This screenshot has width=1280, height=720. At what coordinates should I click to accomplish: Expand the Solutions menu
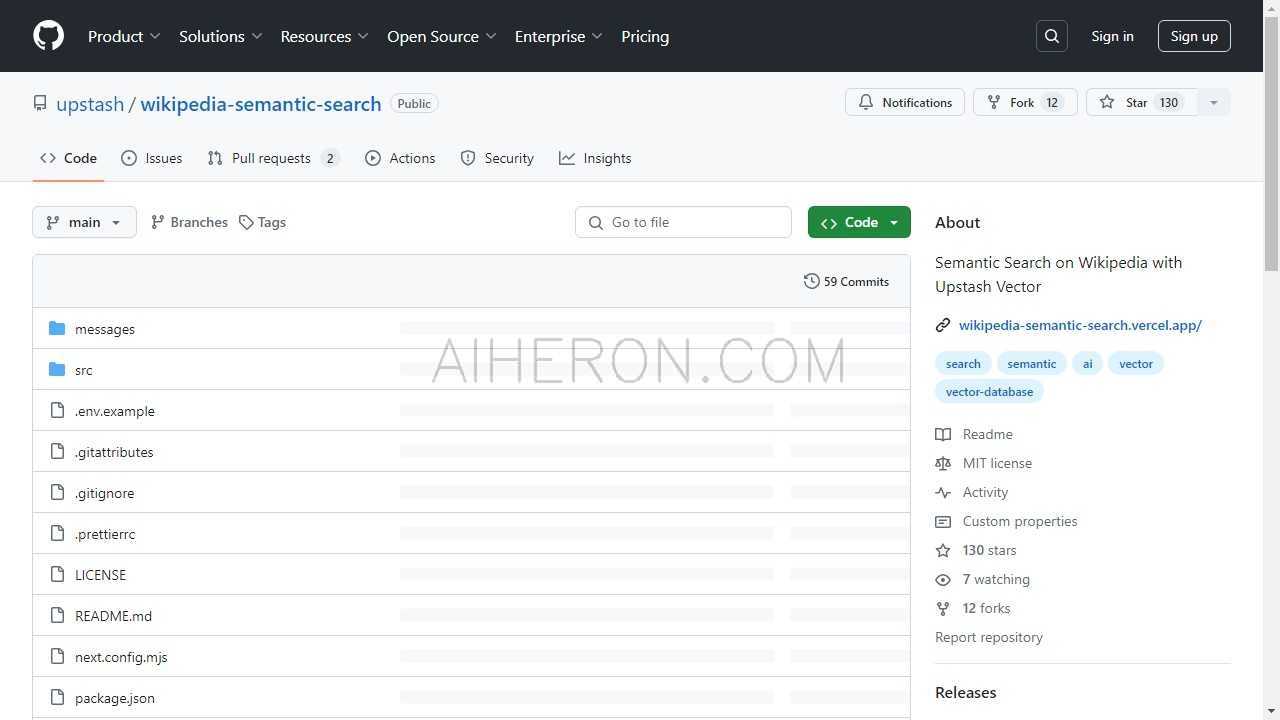[x=221, y=36]
